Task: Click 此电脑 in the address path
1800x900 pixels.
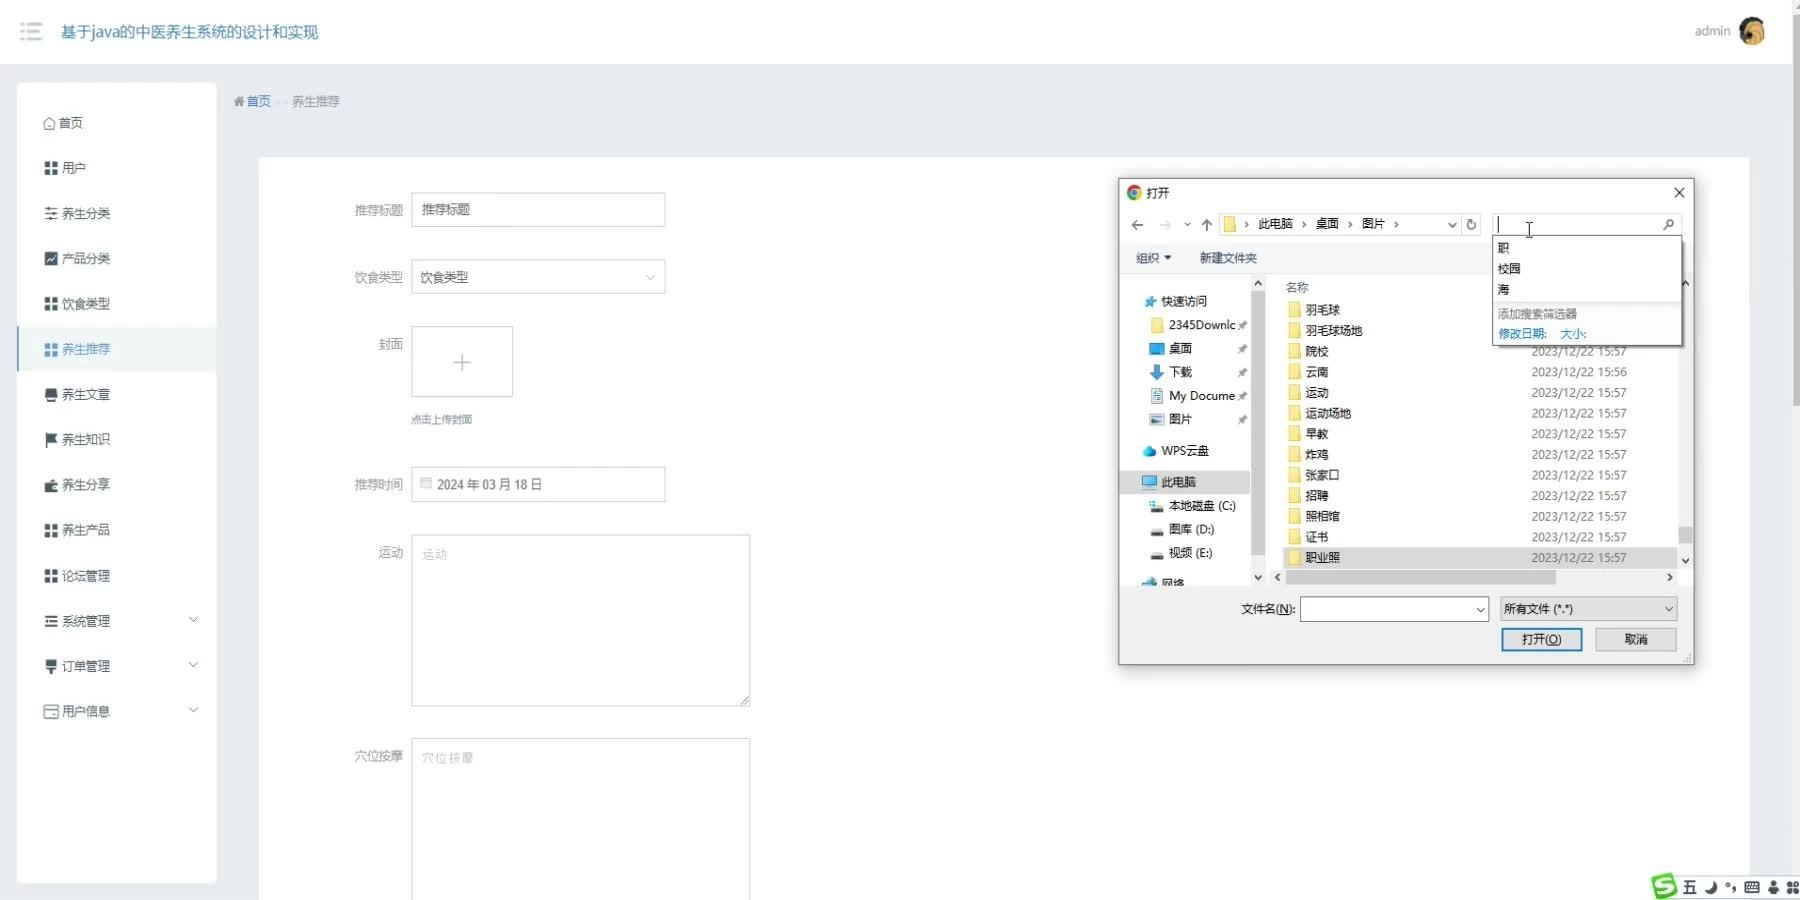Action: coord(1275,224)
